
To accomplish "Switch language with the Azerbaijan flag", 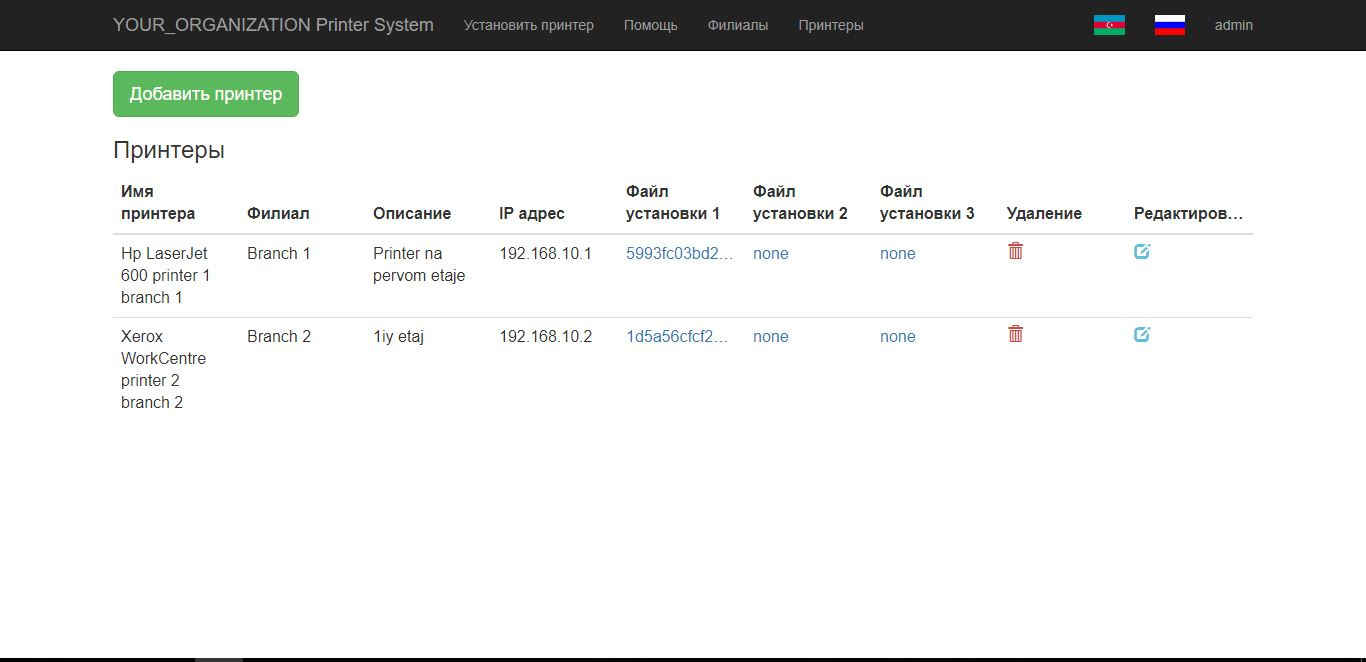I will tap(1109, 25).
